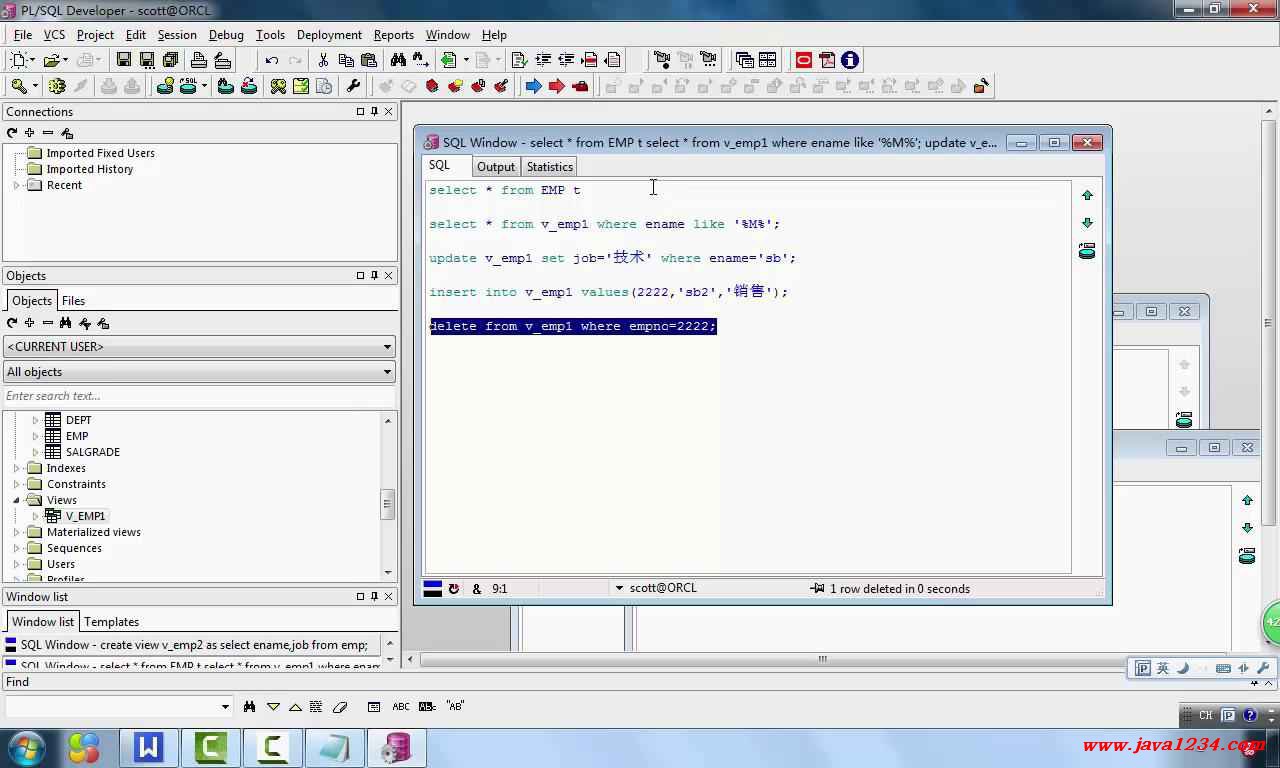This screenshot has width=1280, height=768.
Task: Toggle ABC case sensitive search option
Action: click(x=401, y=706)
